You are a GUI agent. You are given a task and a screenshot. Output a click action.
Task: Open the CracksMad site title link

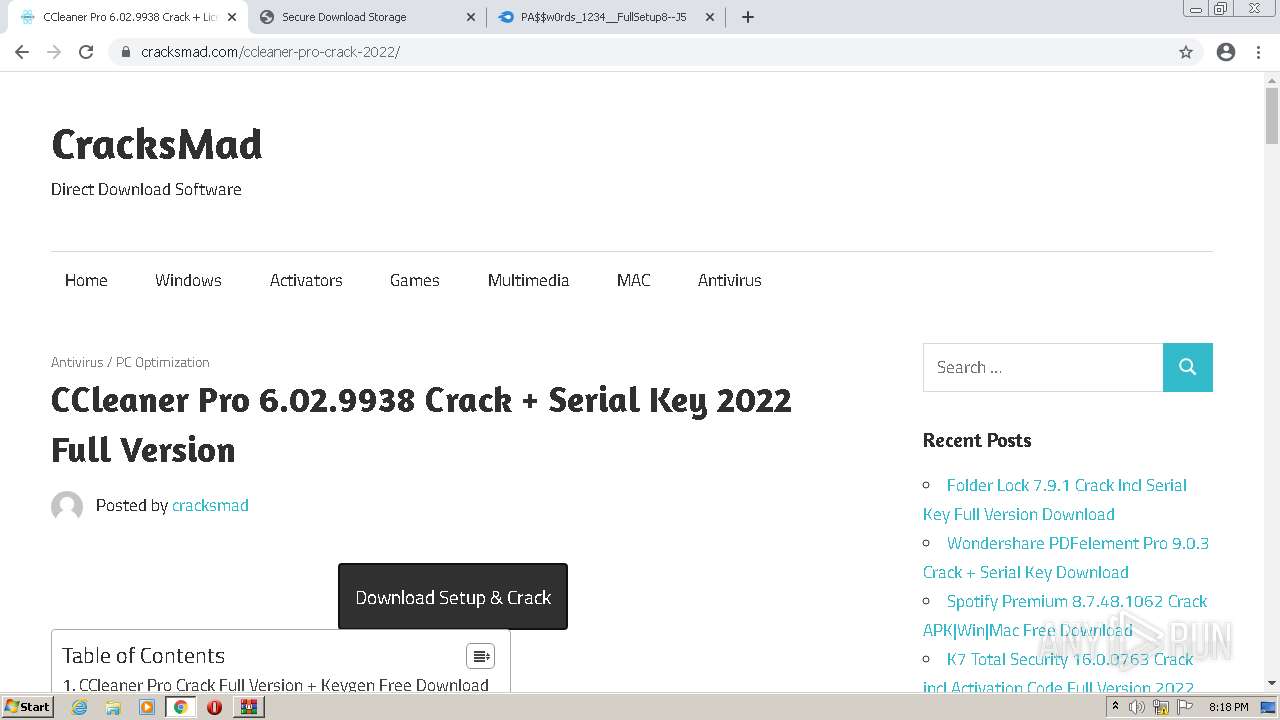156,145
